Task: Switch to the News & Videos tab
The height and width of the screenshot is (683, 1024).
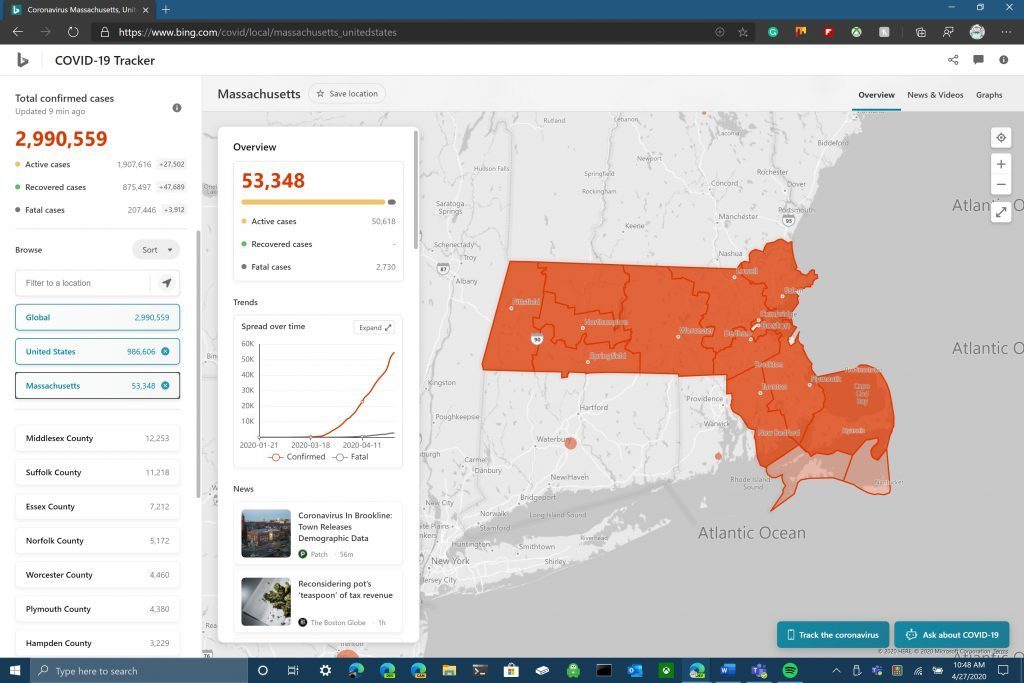Action: coord(935,95)
